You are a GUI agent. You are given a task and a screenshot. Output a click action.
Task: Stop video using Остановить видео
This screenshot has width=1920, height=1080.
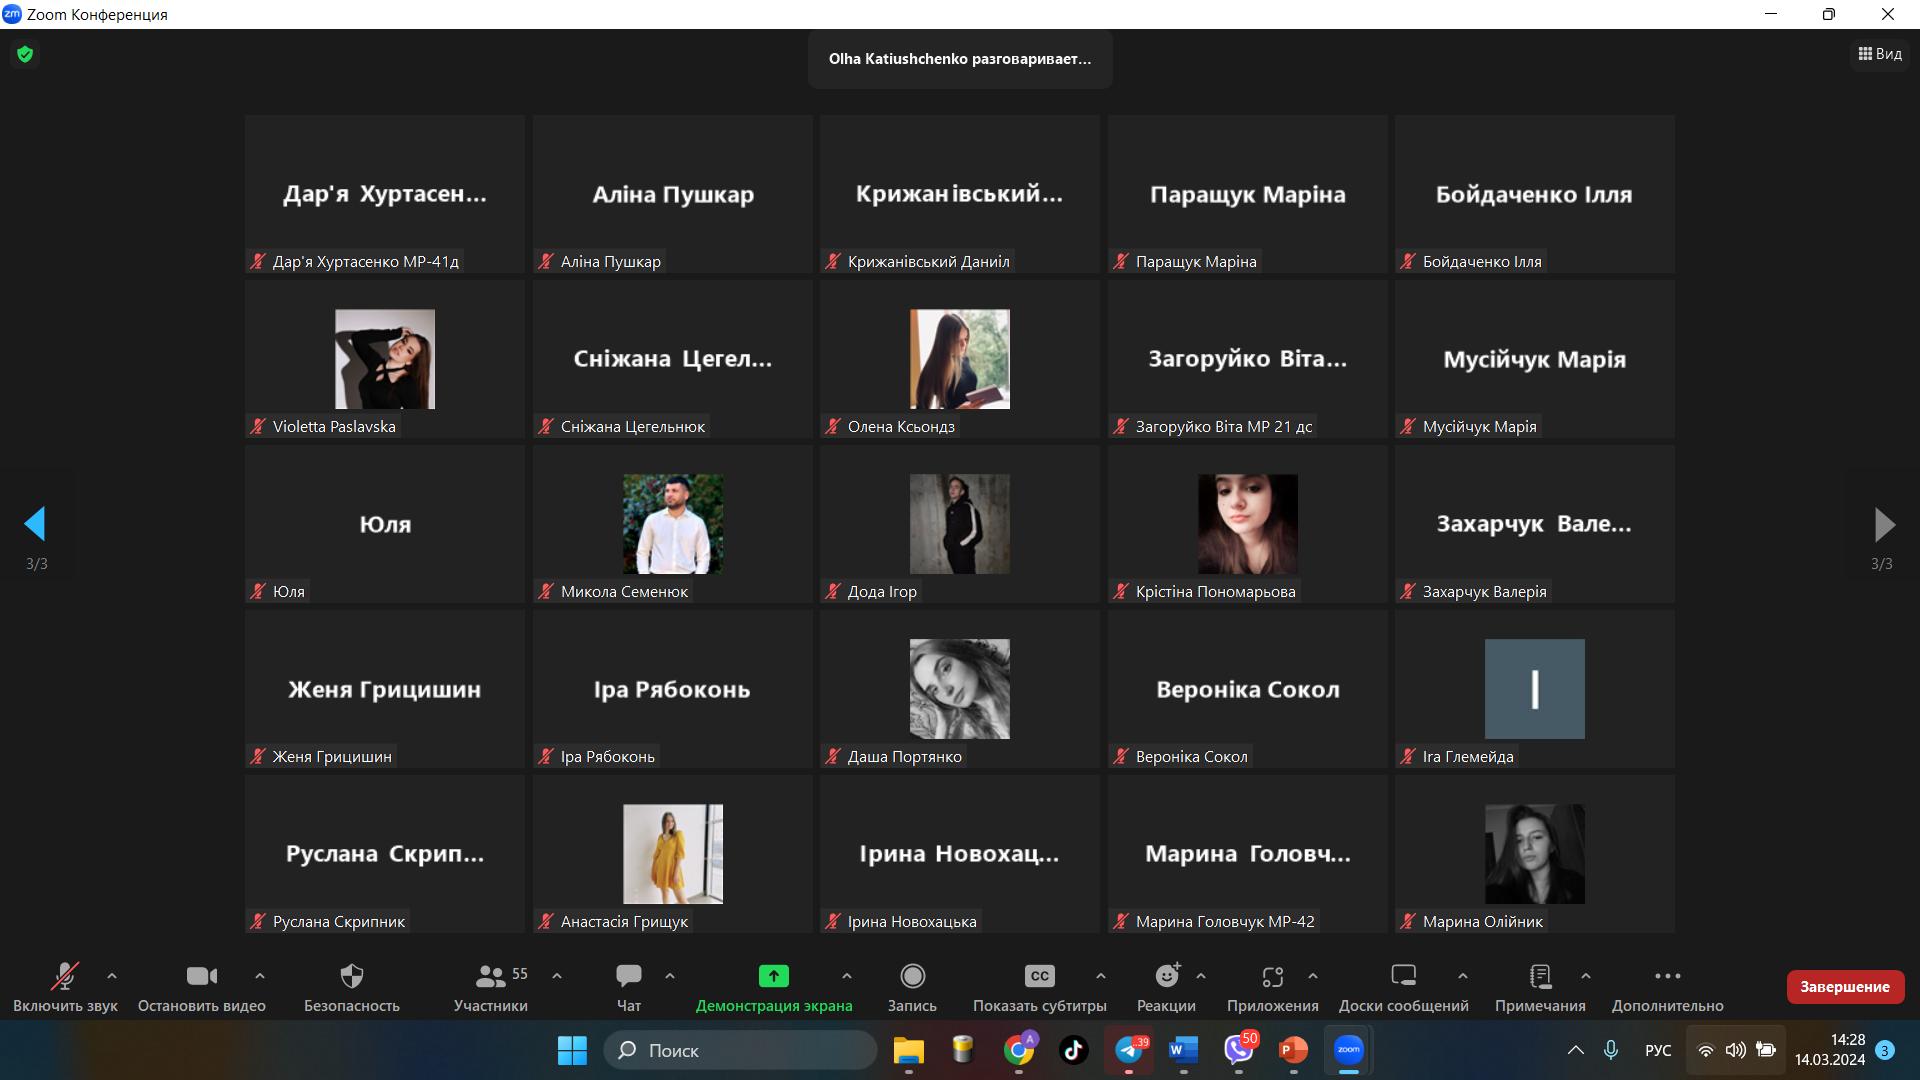(201, 976)
